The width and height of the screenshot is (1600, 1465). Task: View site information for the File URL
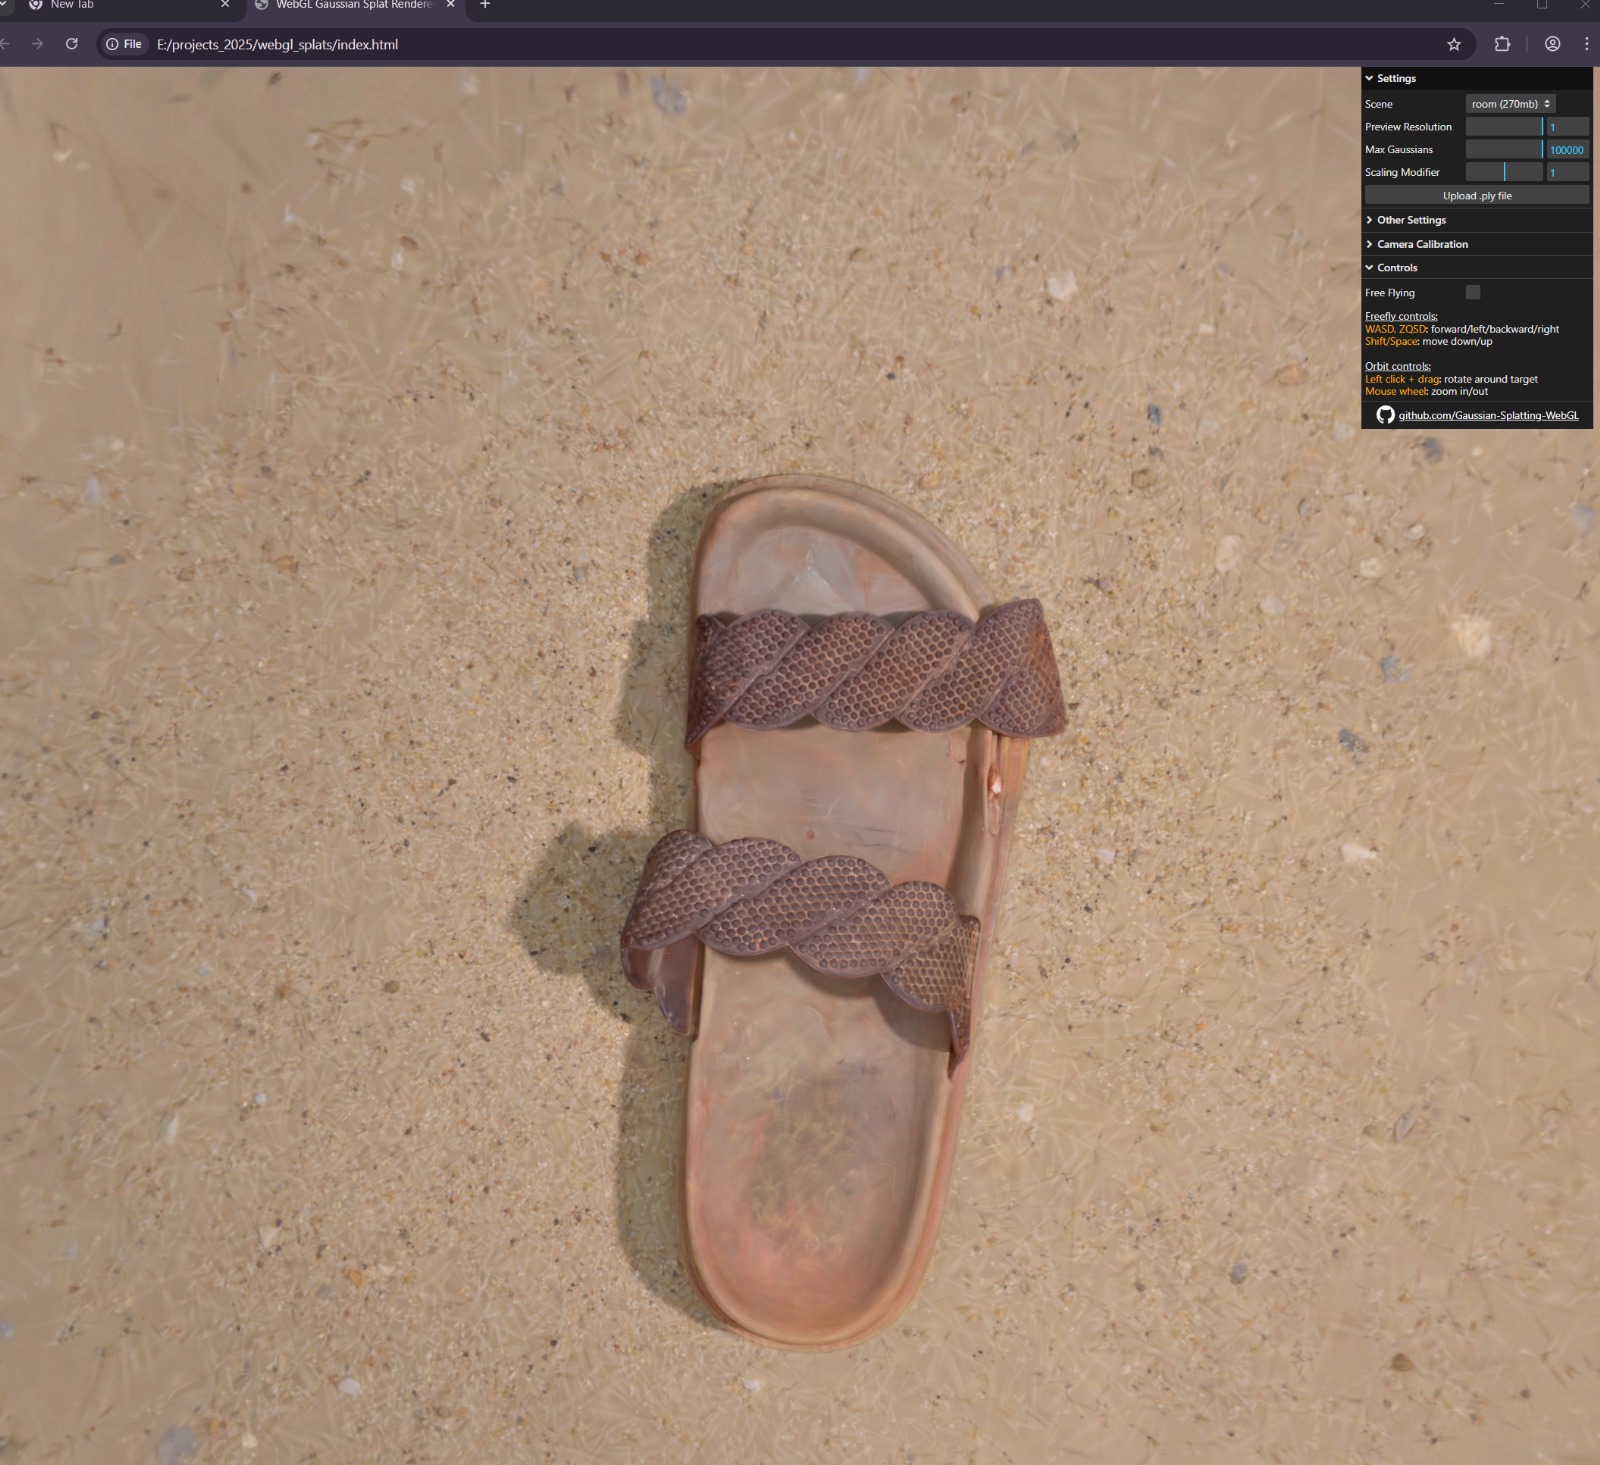[x=124, y=44]
